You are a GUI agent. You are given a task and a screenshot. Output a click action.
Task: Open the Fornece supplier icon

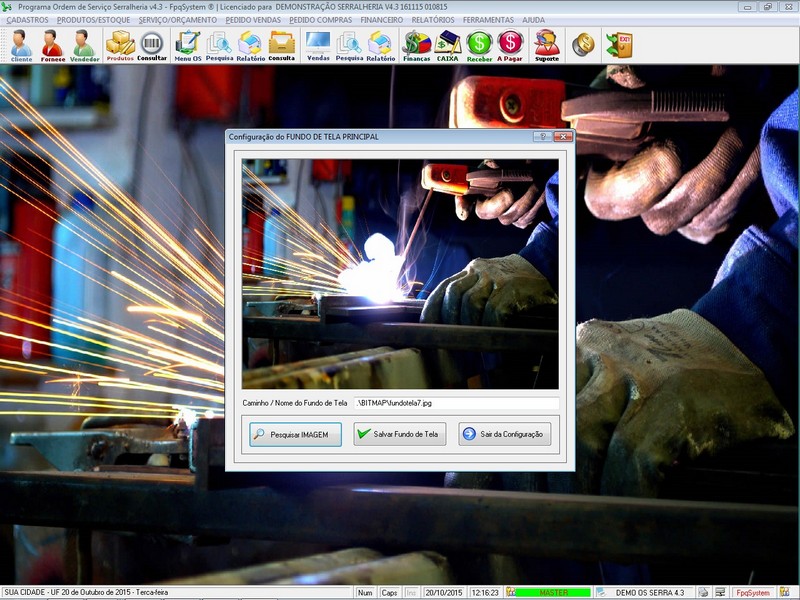click(x=53, y=45)
